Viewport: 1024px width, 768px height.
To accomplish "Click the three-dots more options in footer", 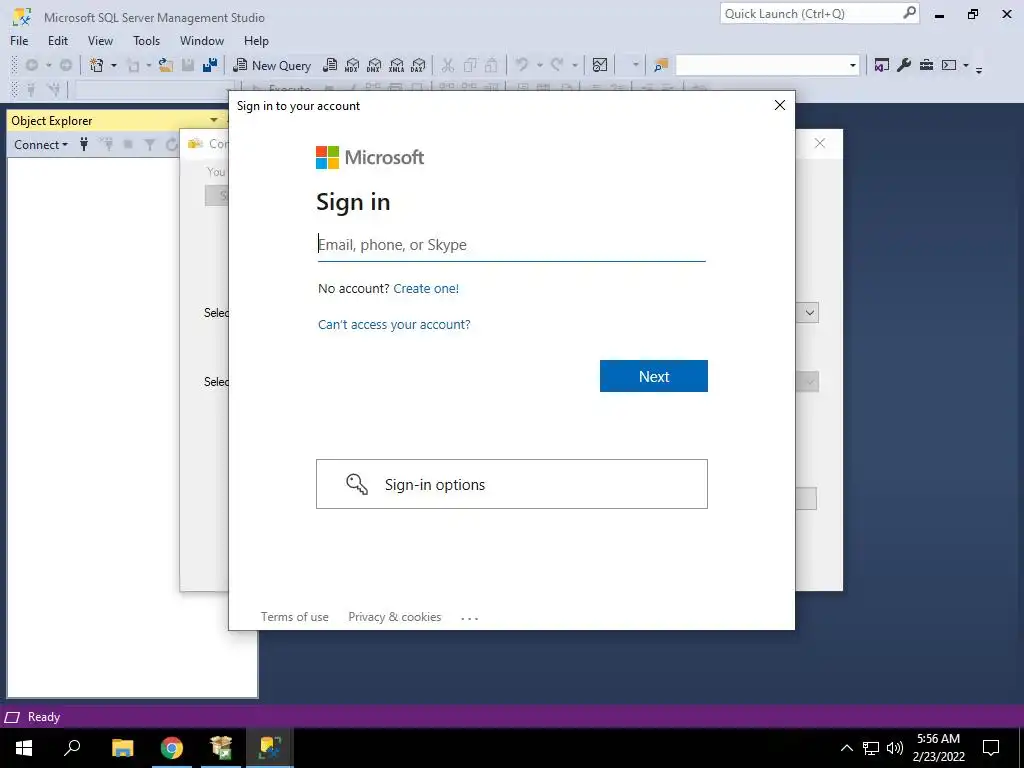I will pos(470,618).
